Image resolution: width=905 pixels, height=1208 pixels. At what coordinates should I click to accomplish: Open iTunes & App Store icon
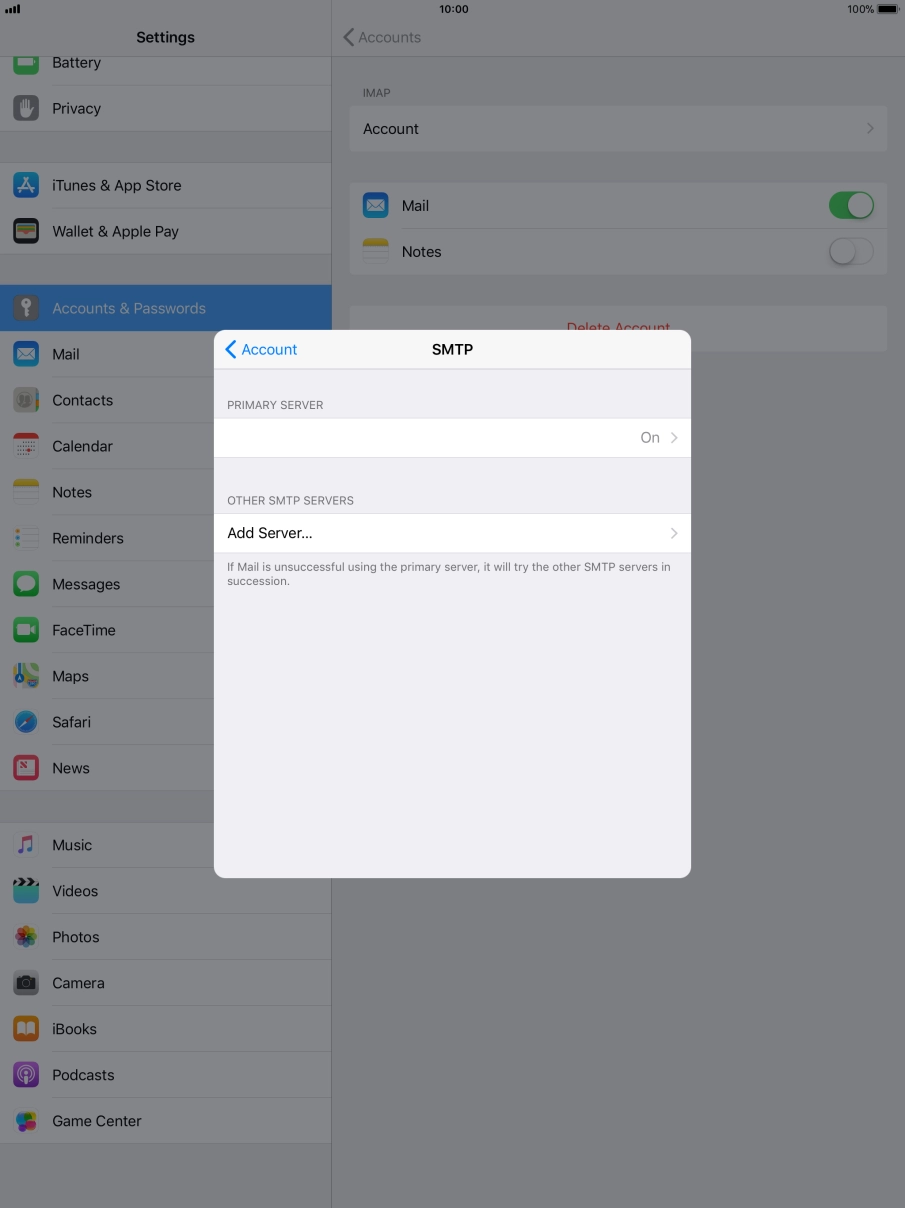click(26, 185)
